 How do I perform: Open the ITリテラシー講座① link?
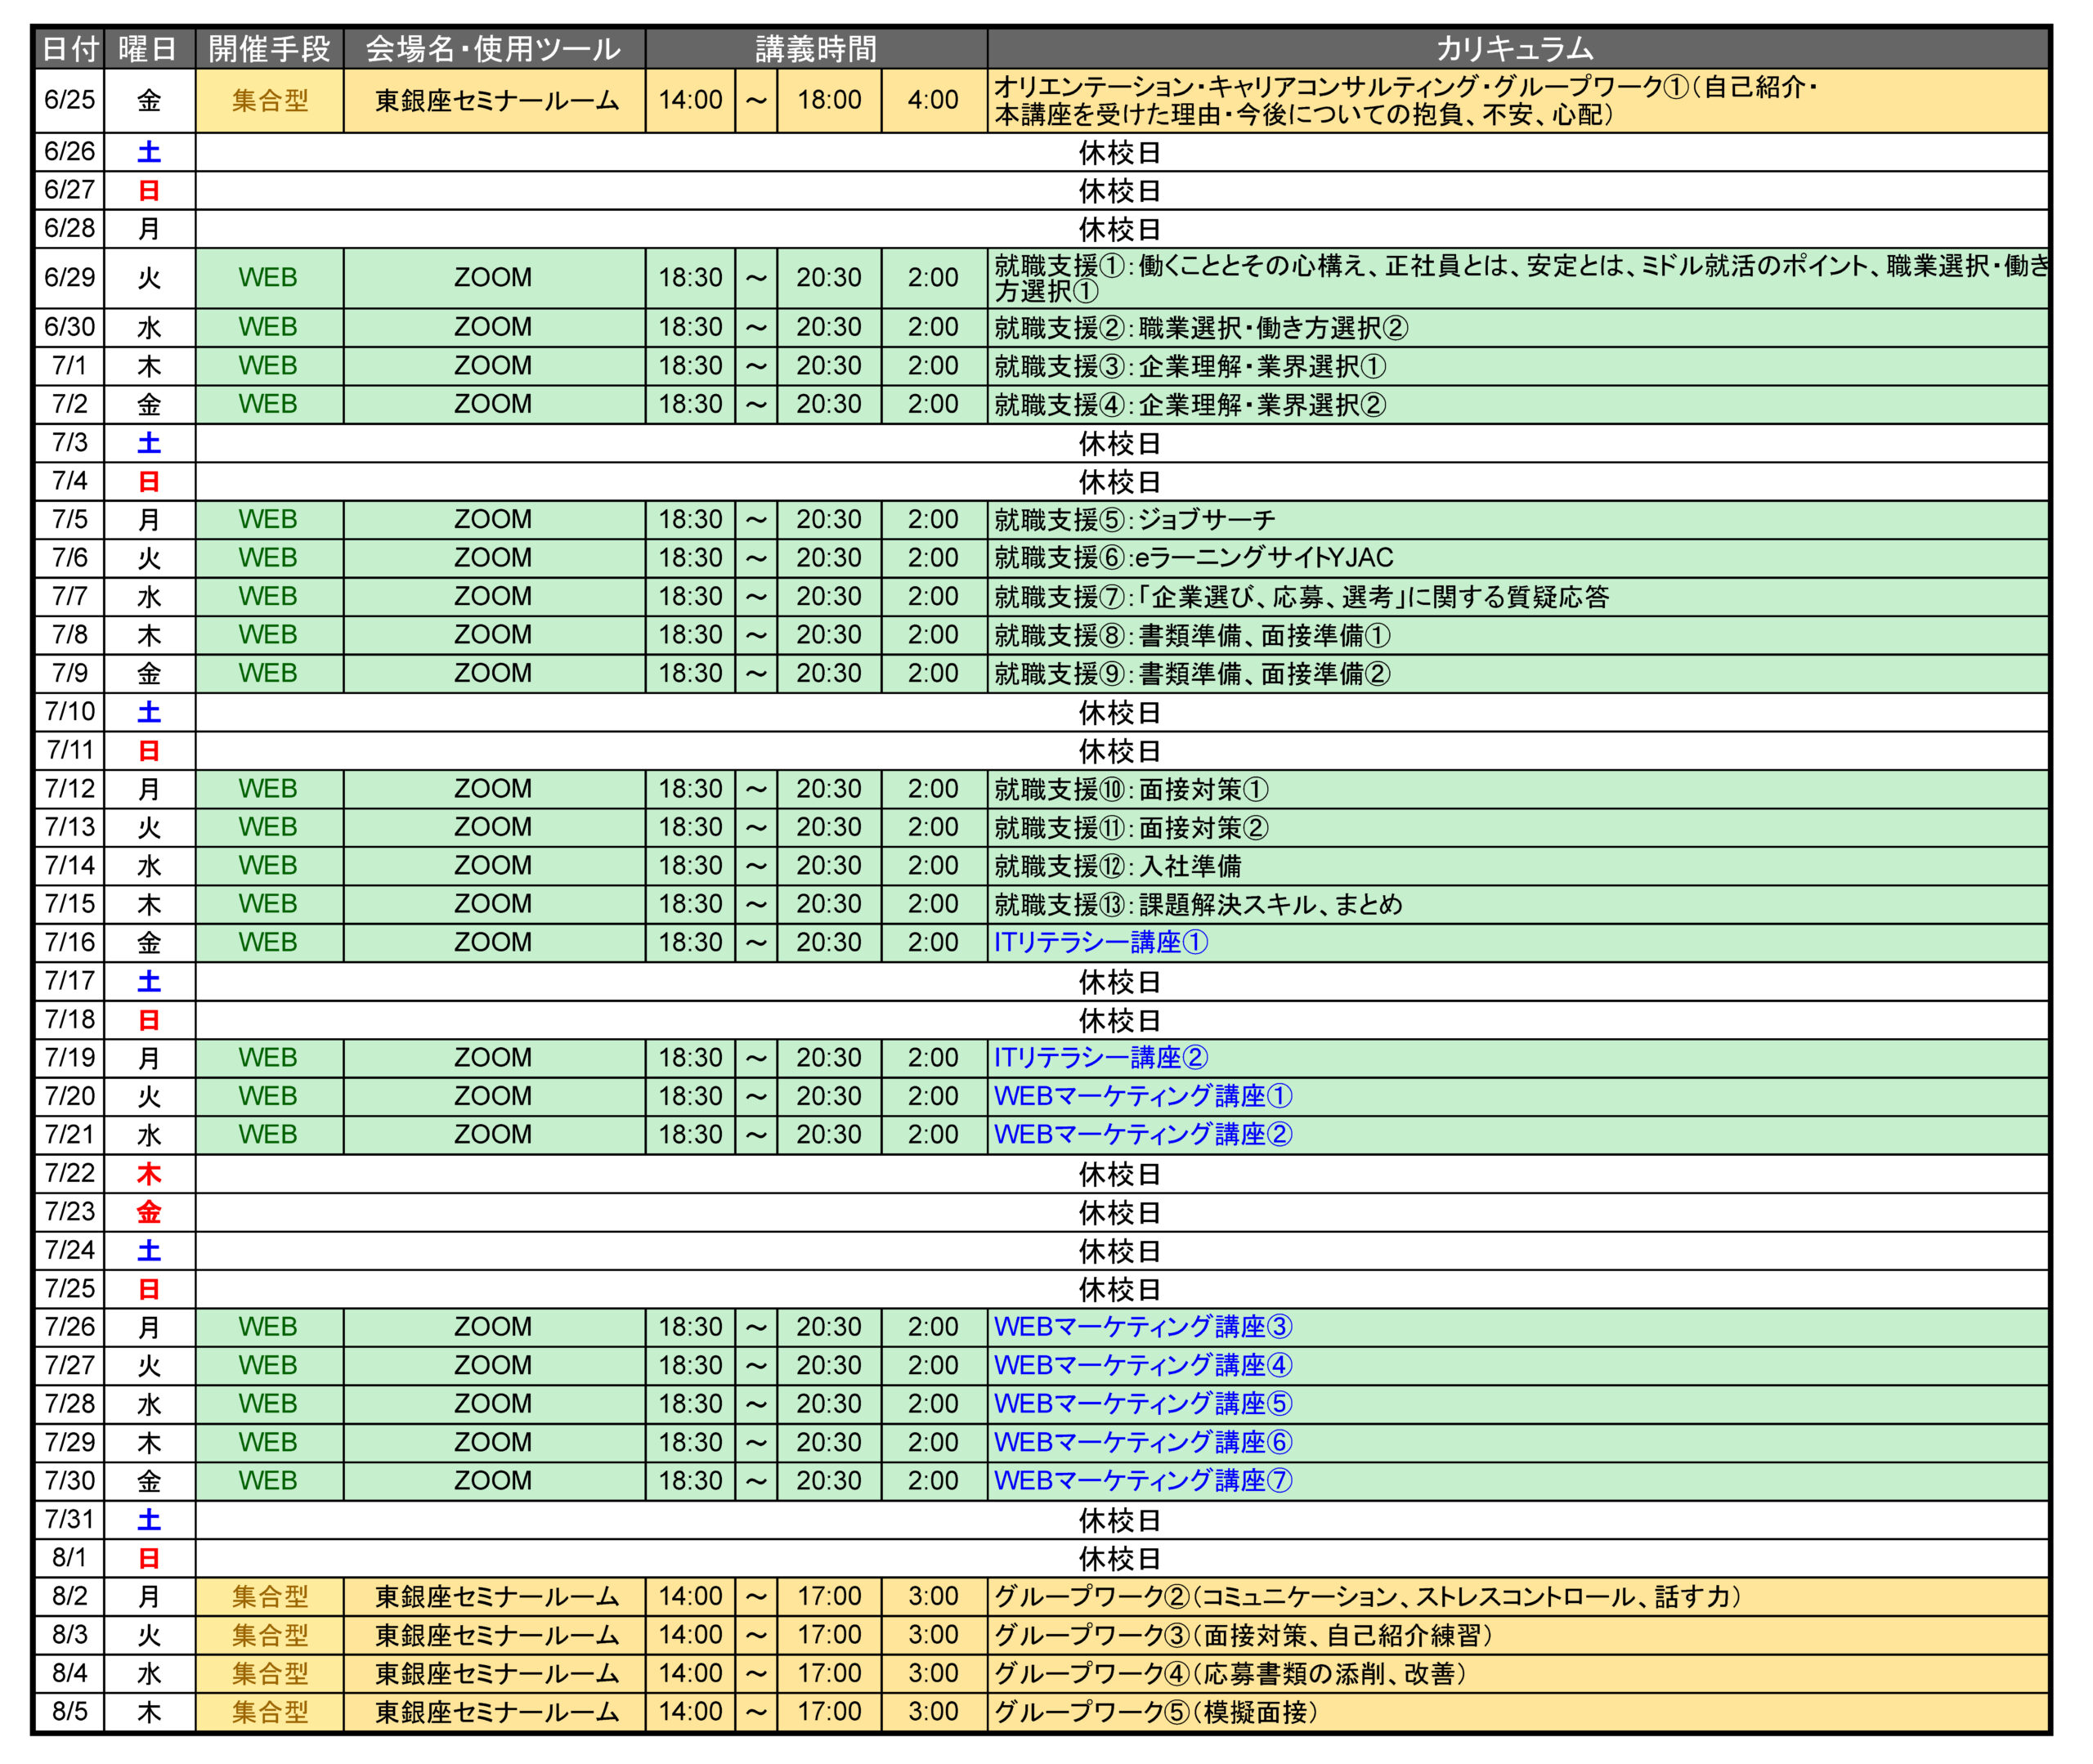click(1101, 943)
